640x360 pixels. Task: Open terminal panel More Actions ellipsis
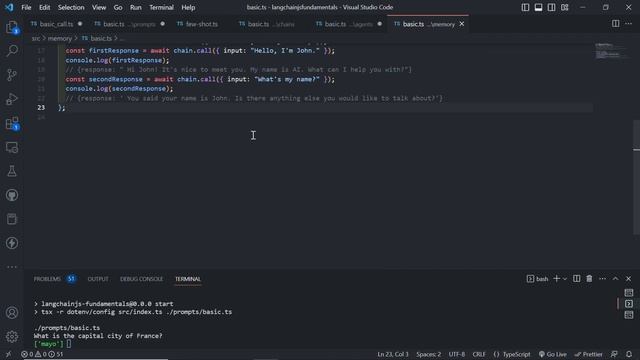click(x=602, y=279)
